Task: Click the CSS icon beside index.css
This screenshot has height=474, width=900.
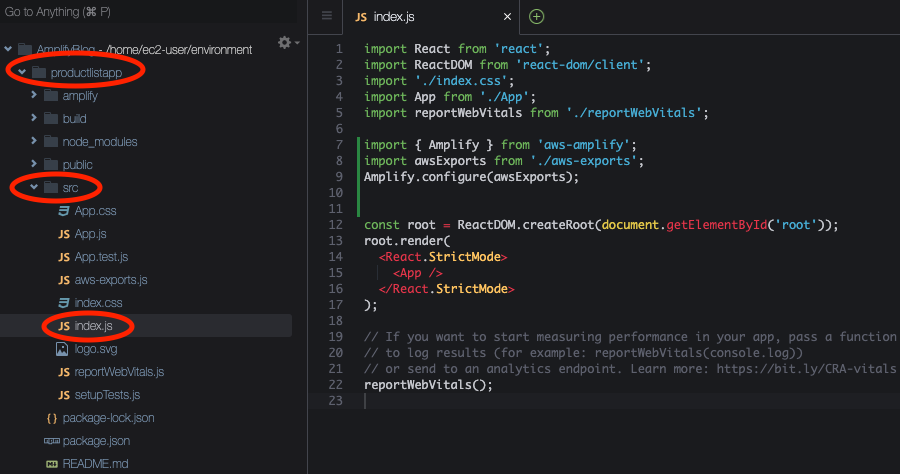Action: [x=64, y=302]
